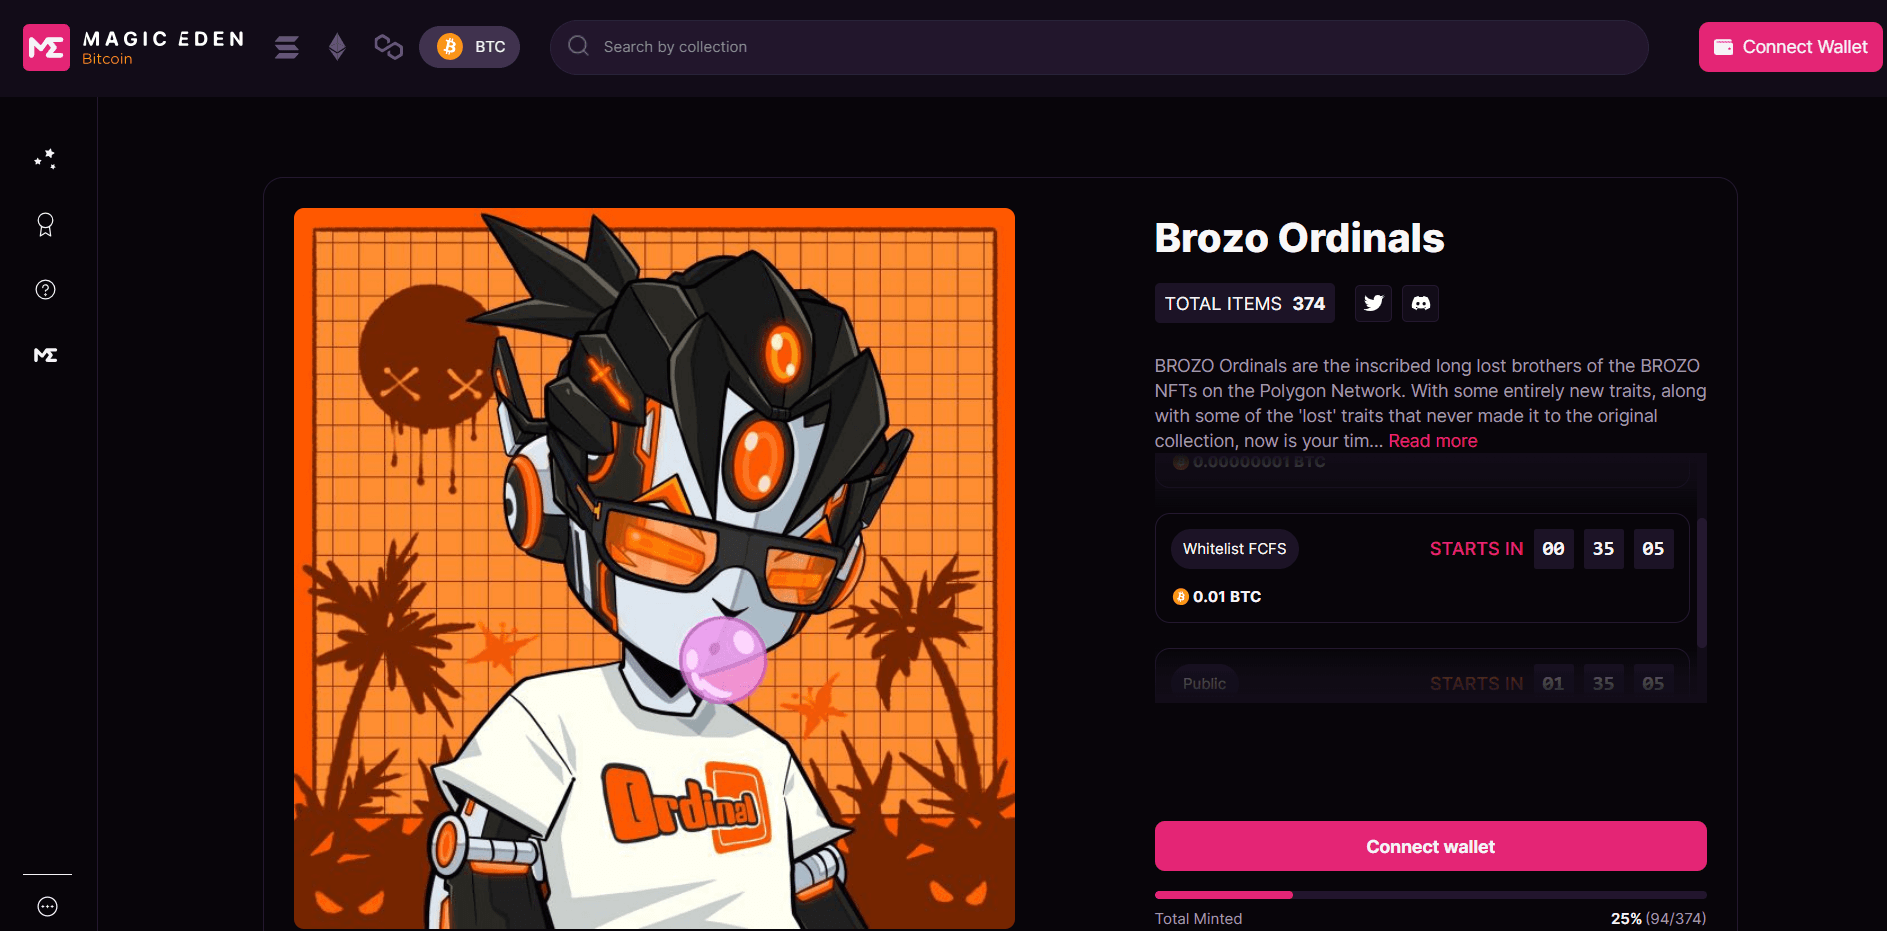Switch to the Polygon chain icon
This screenshot has height=931, width=1887.
(388, 47)
